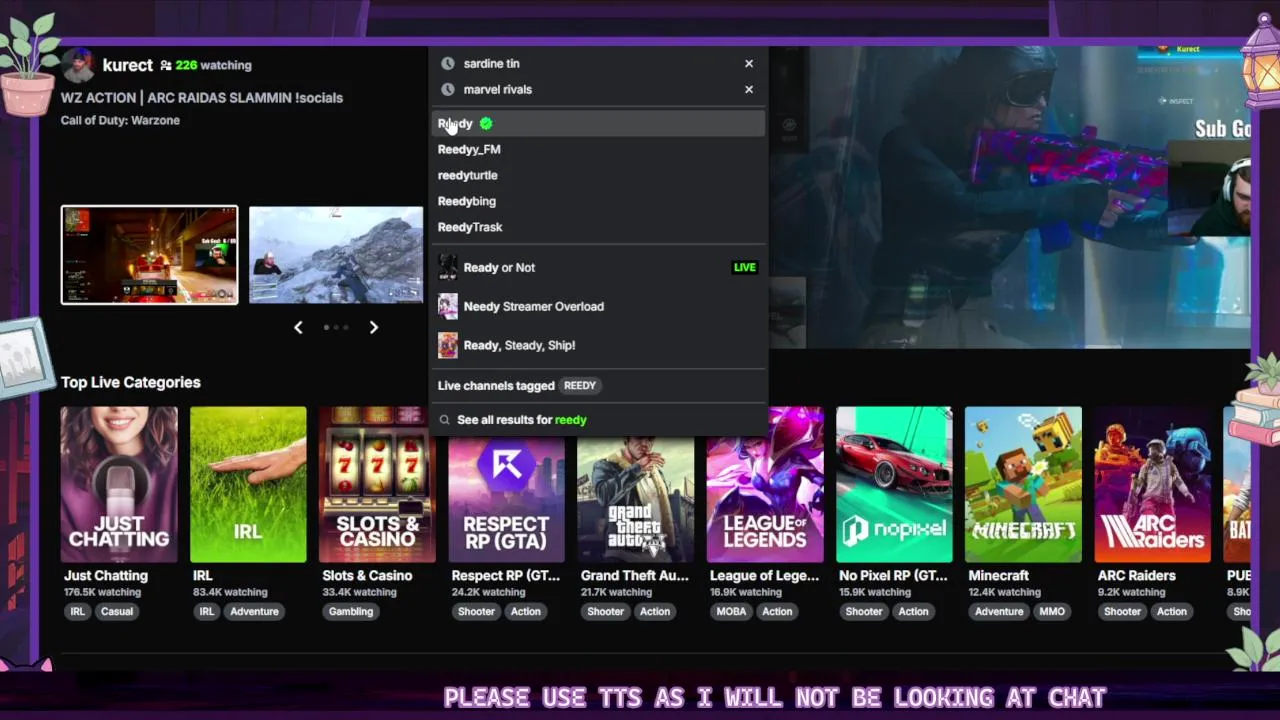Click the Just Chatting title text
The image size is (1280, 720).
click(106, 575)
